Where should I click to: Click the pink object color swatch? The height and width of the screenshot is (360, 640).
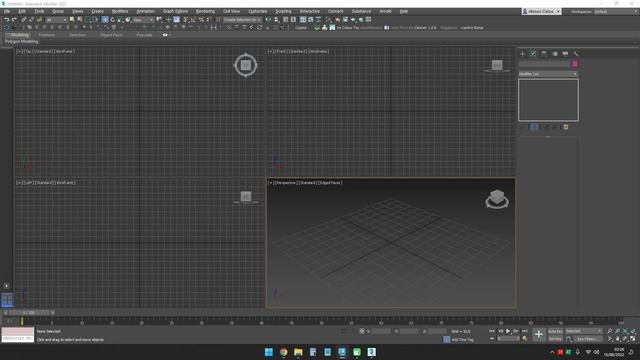(575, 64)
